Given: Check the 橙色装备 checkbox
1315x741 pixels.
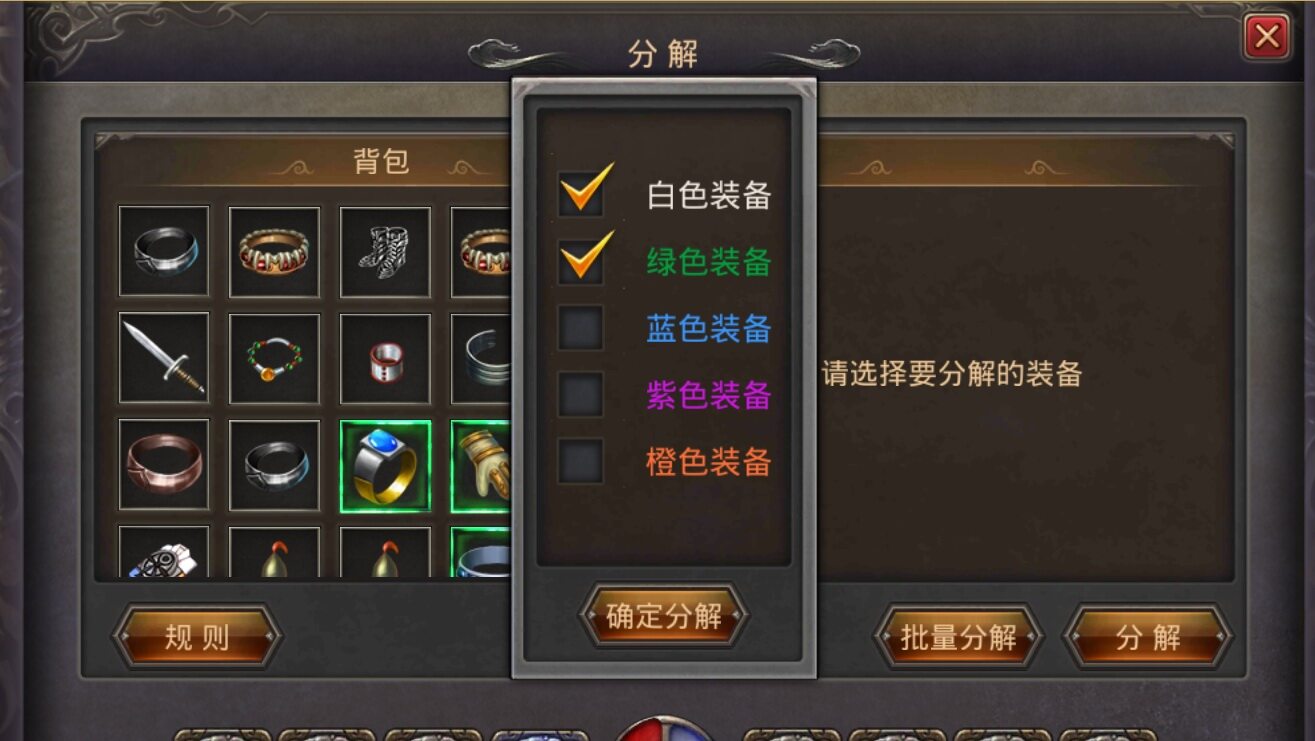Looking at the screenshot, I should 581,461.
